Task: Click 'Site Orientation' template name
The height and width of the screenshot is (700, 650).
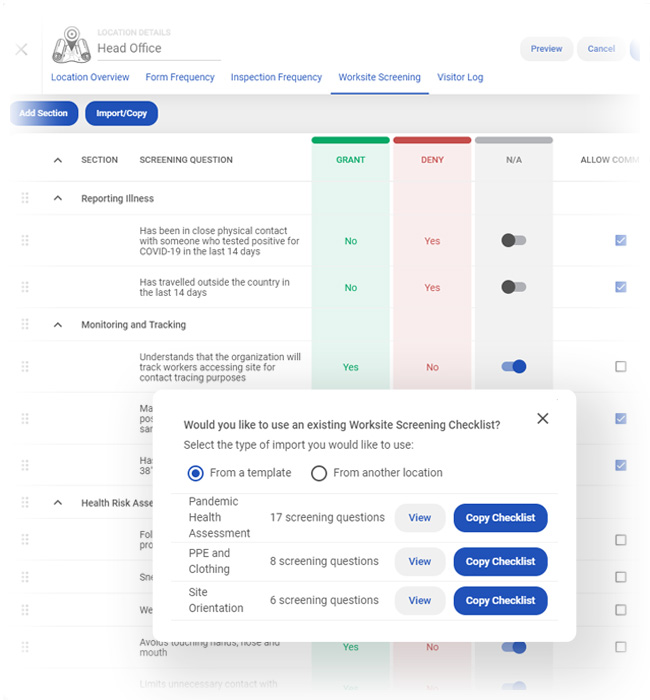Action: point(216,600)
